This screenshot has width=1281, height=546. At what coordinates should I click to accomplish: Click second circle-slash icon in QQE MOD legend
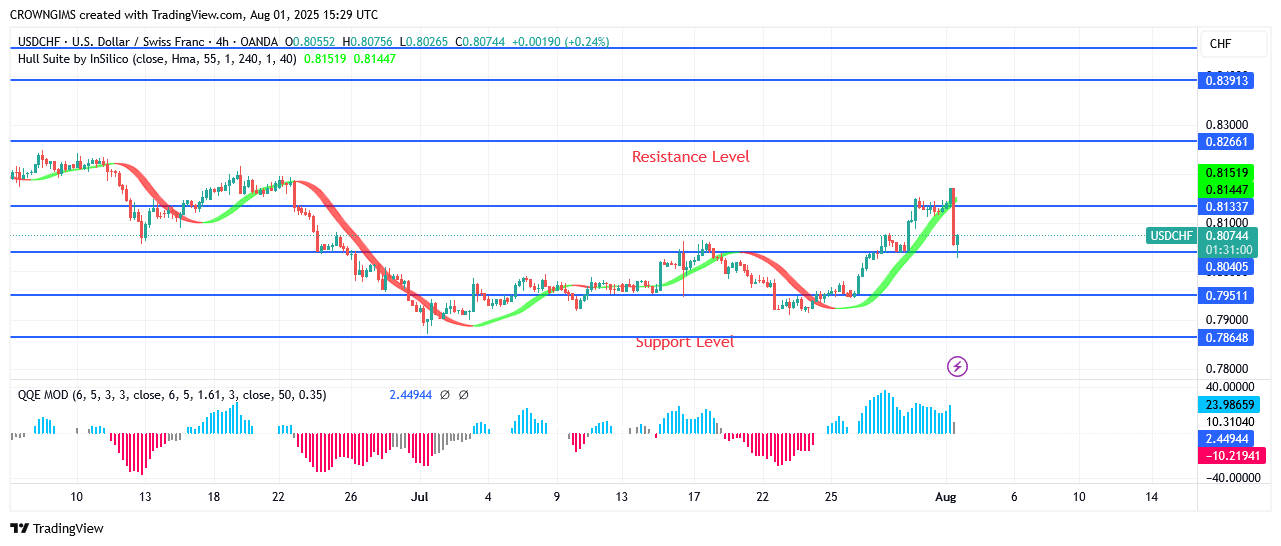click(464, 395)
